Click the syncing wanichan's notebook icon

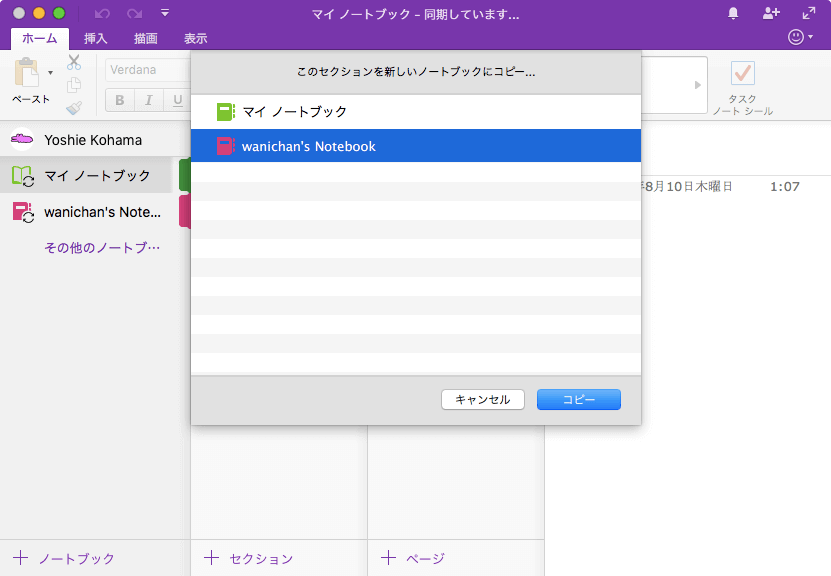(23, 212)
